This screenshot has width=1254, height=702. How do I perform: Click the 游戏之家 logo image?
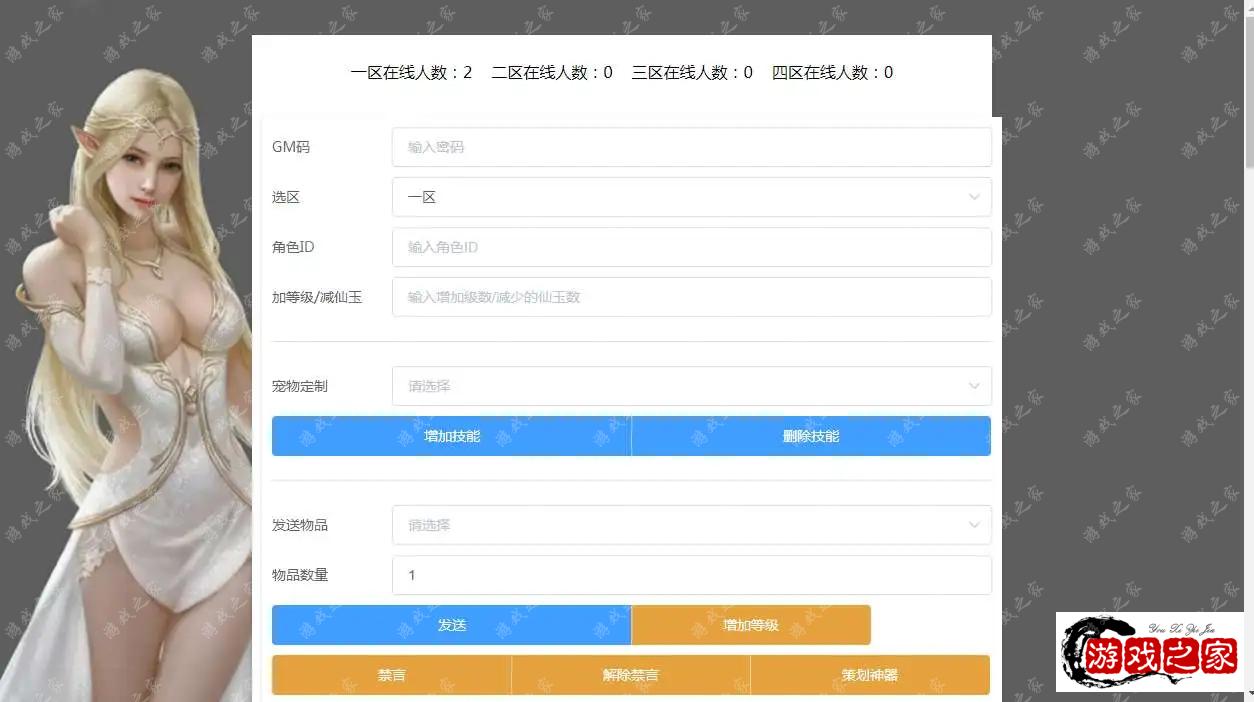1150,652
